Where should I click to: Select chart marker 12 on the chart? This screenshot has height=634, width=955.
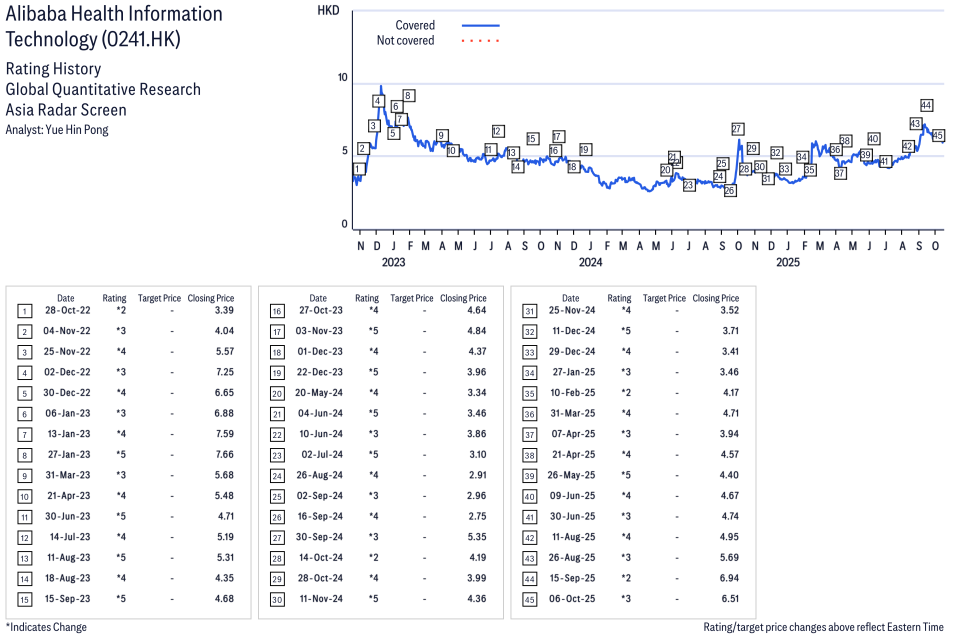click(x=497, y=132)
